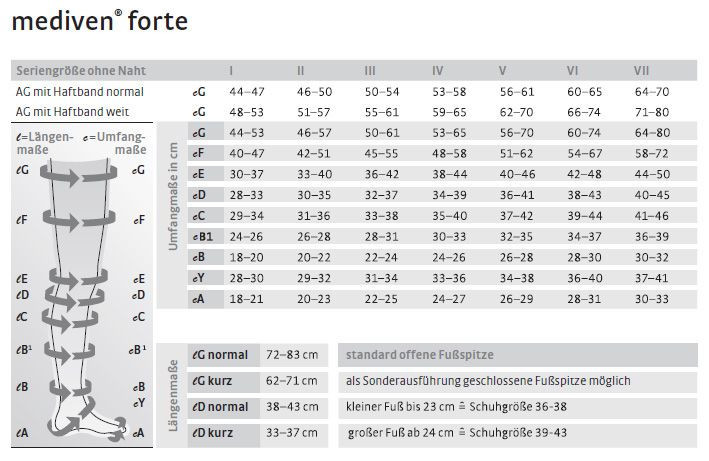Click the vertical "Umfangmaße in cm" label
This screenshot has width=709, height=461.
click(x=173, y=196)
